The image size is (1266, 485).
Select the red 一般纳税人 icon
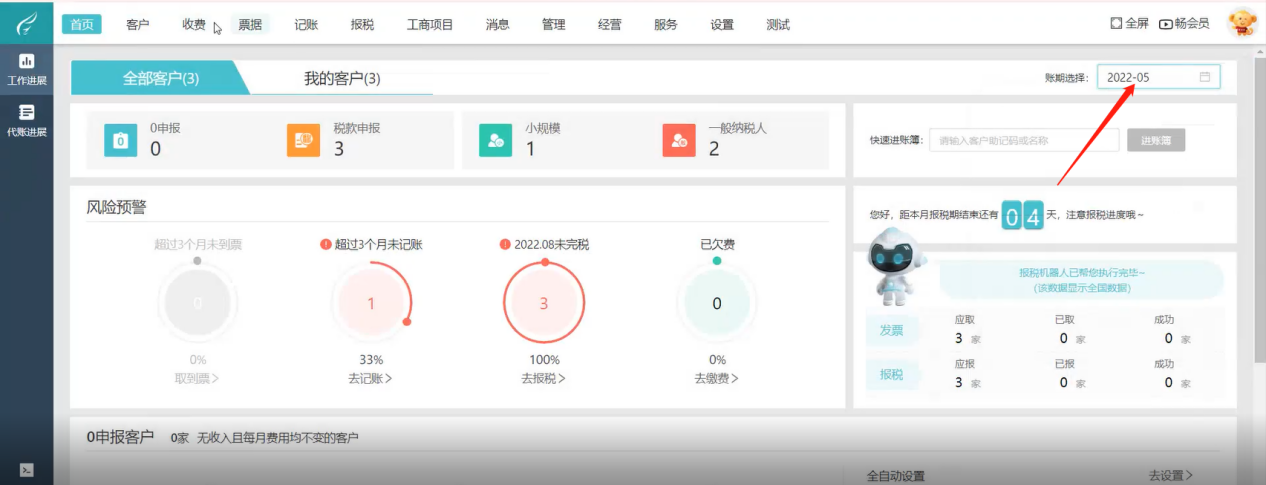[678, 141]
